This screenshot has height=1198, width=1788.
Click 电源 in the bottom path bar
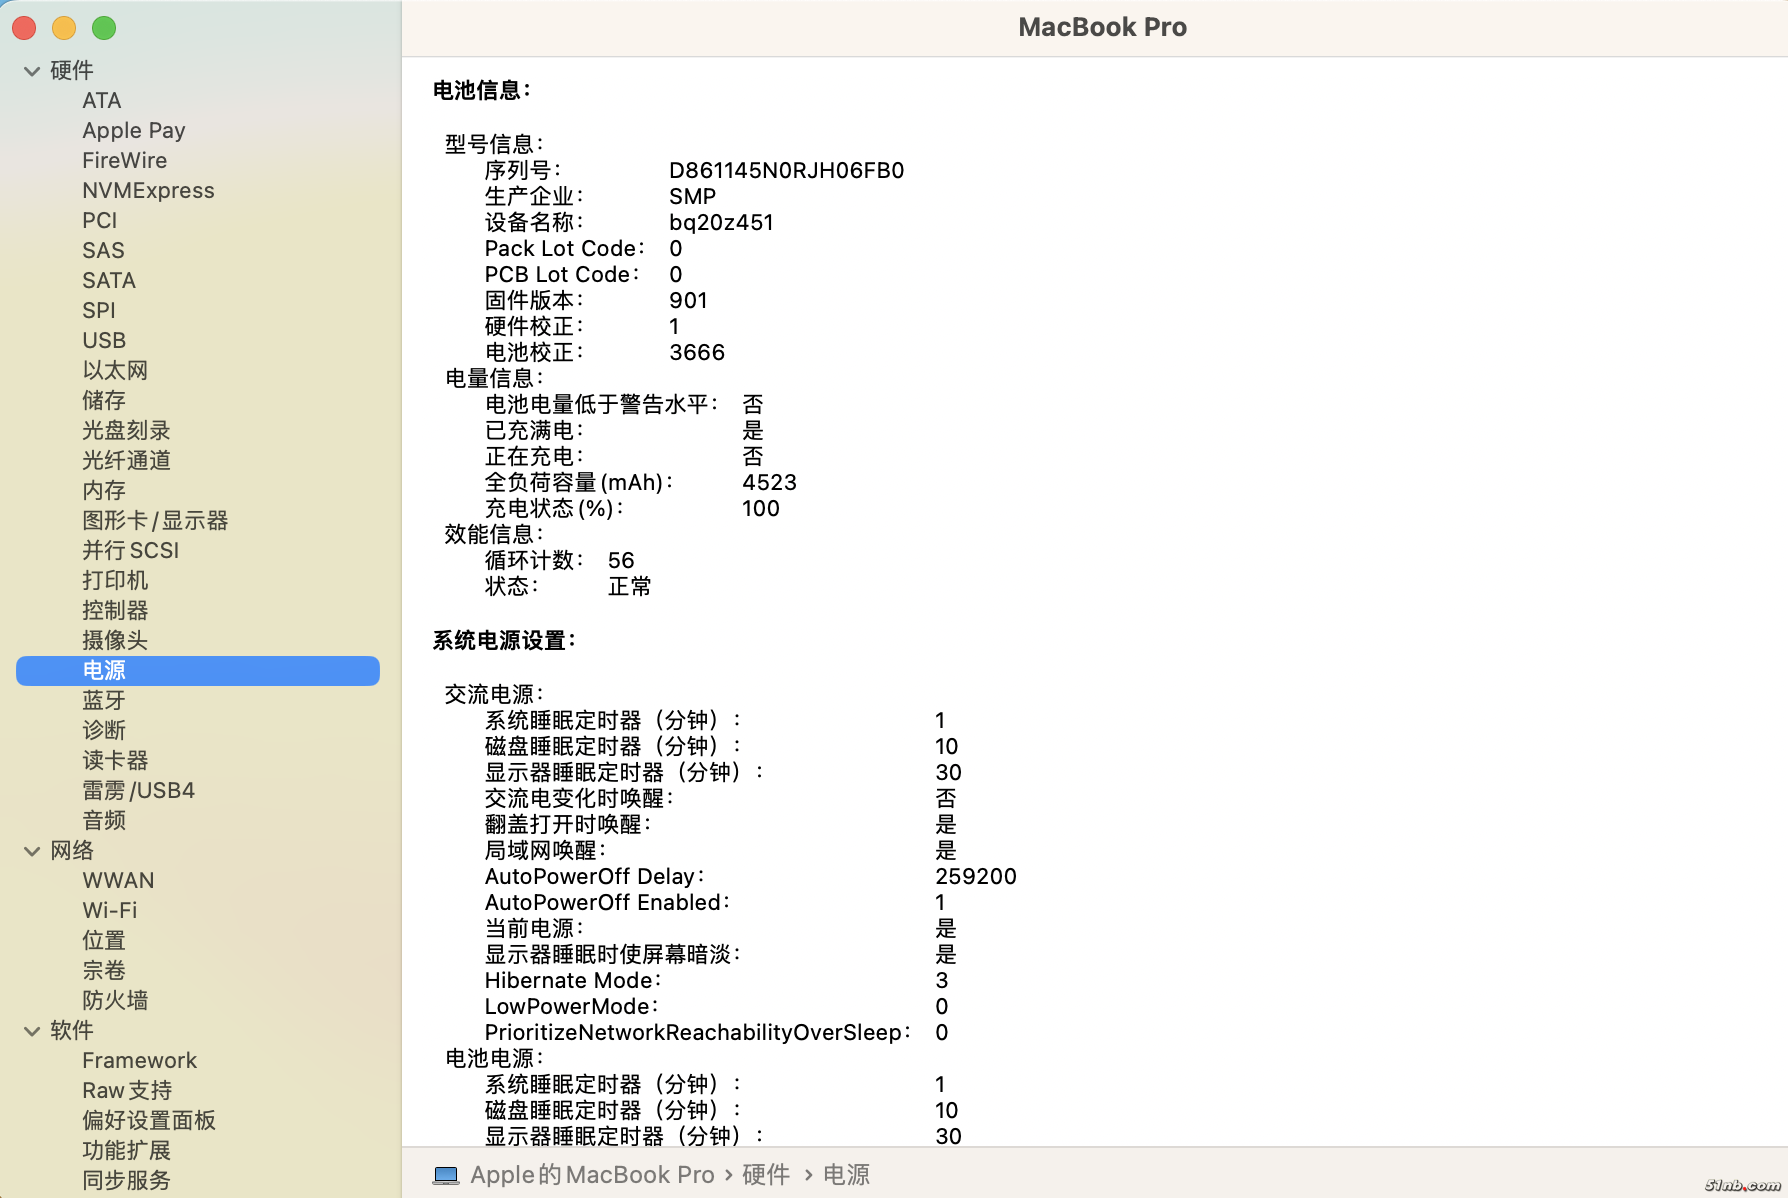[846, 1175]
